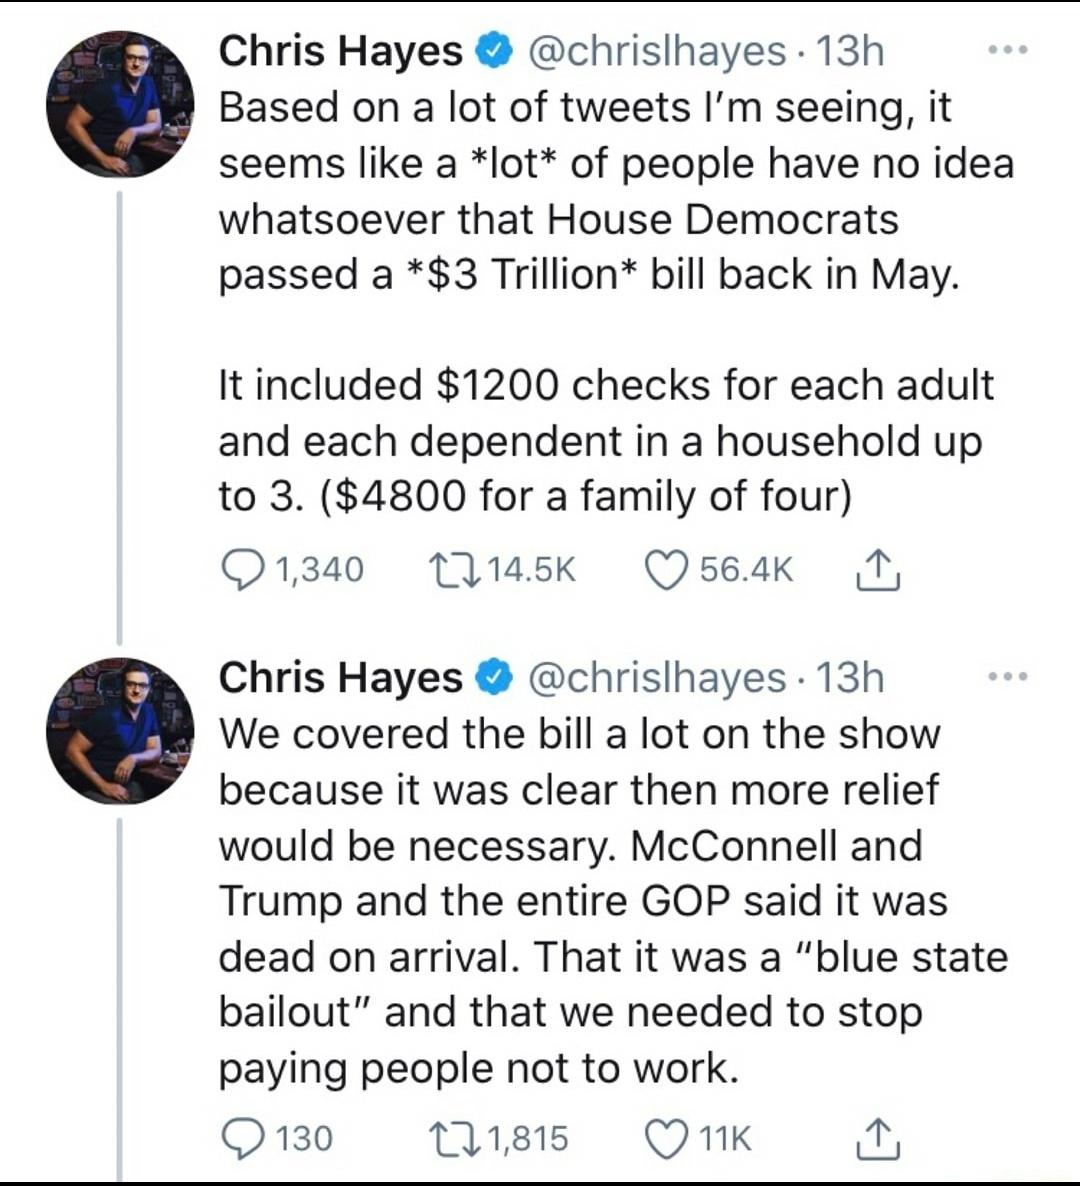Viewport: 1080px width, 1186px height.
Task: Open Chris Hayes avatar on first tweet
Action: (x=120, y=103)
